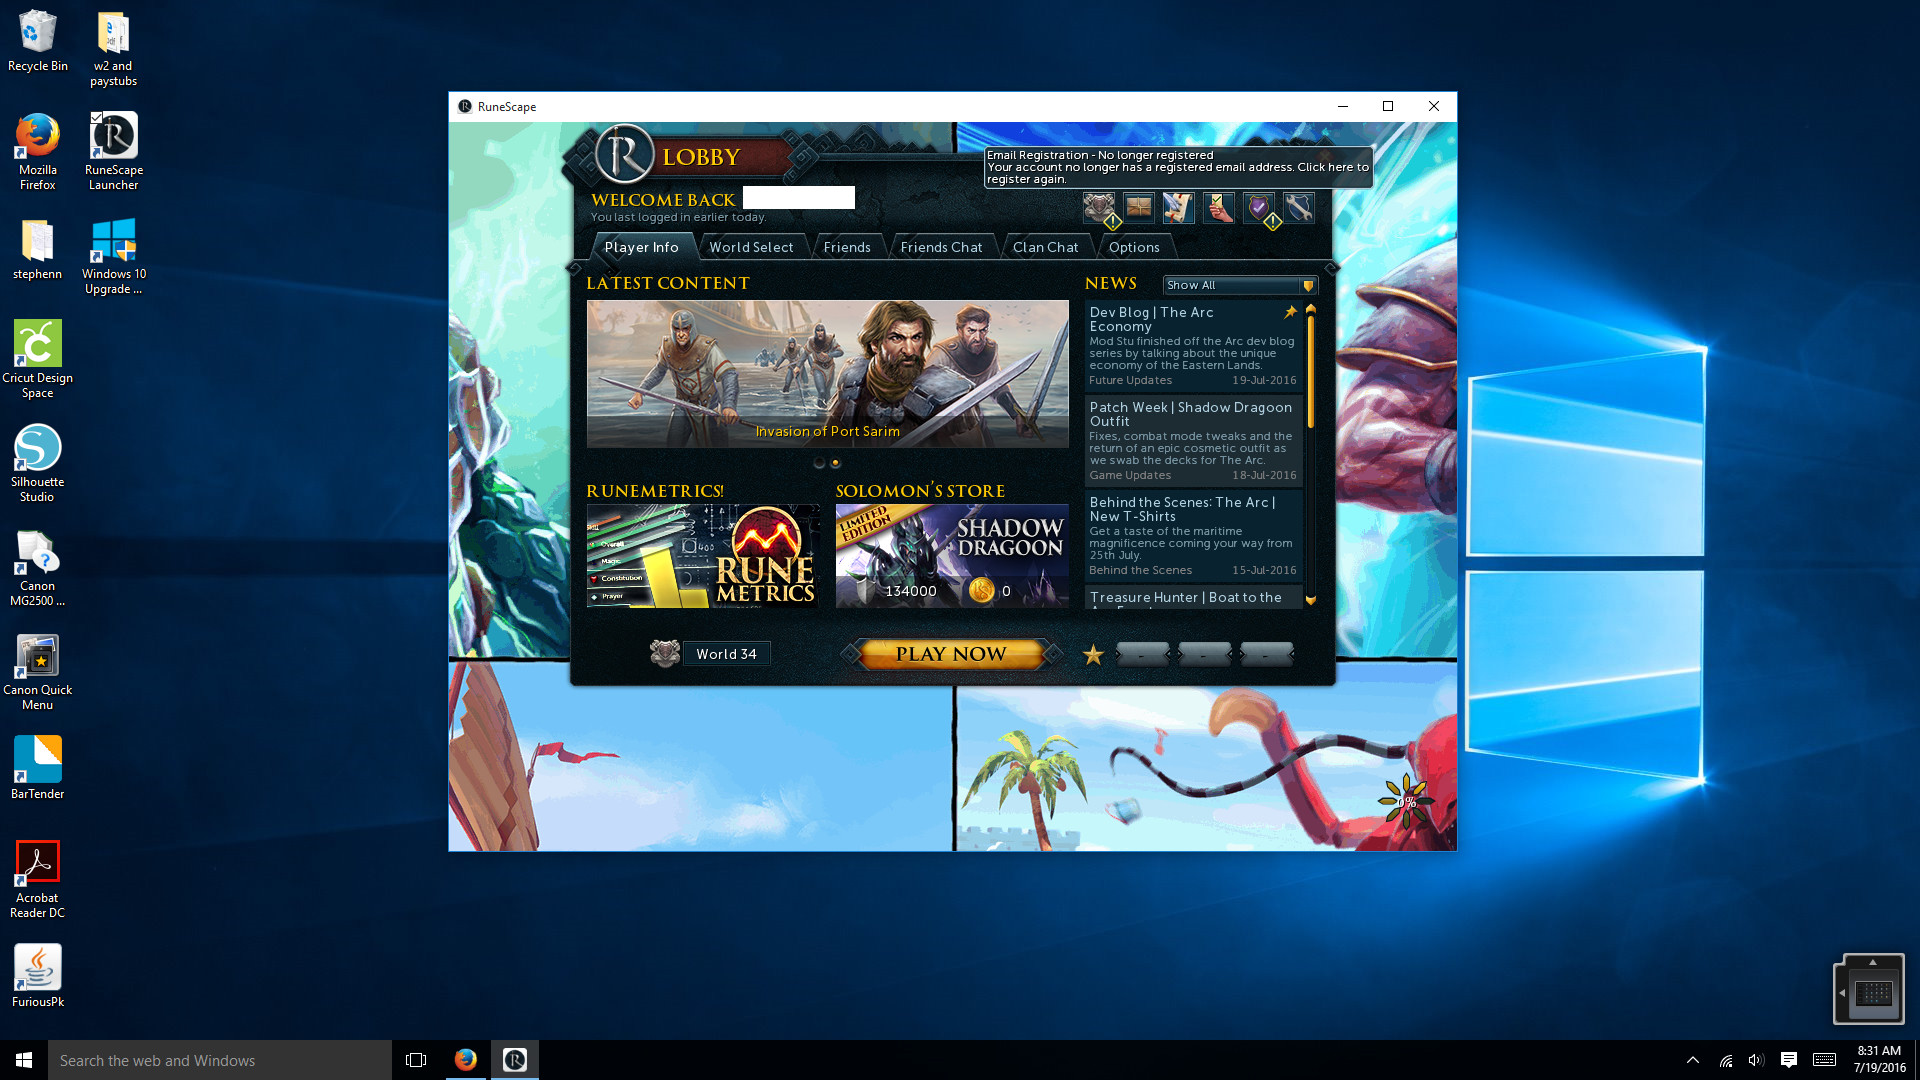Click Firefox icon in the taskbar
This screenshot has height=1080, width=1920.
[x=466, y=1060]
